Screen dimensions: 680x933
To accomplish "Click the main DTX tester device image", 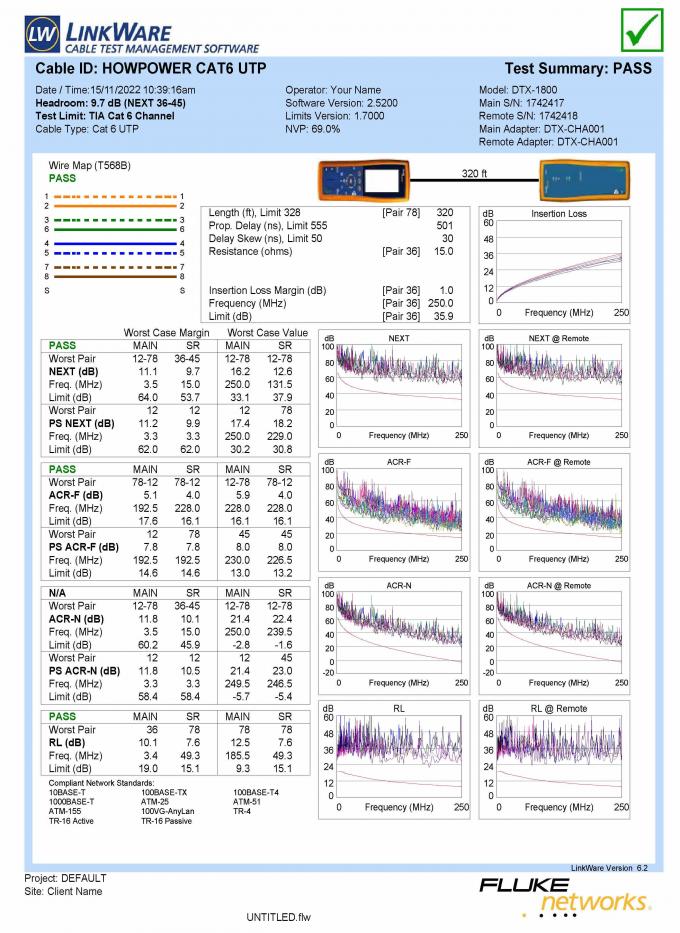I will coord(365,183).
